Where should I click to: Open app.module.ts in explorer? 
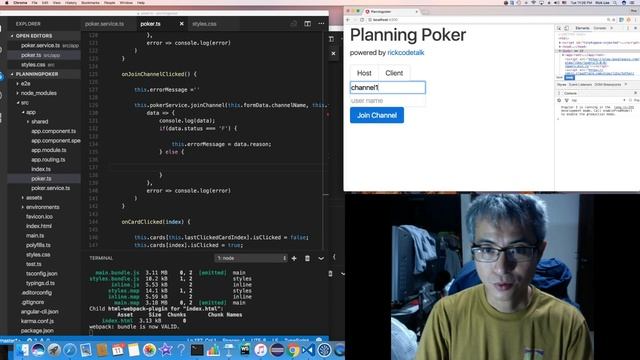[49, 150]
